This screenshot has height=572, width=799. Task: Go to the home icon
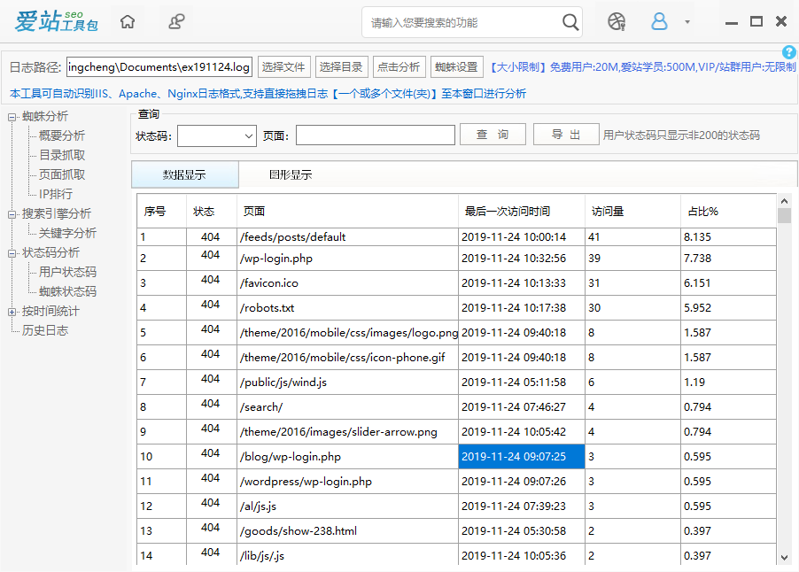[x=127, y=22]
